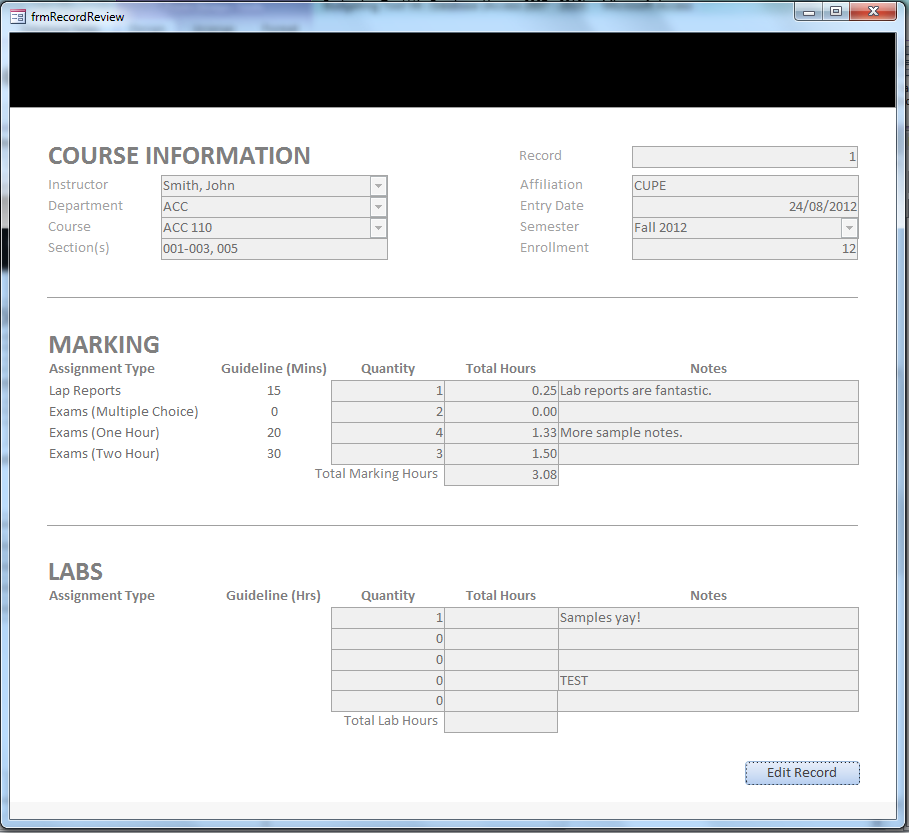Click the Edit Record button

[802, 773]
